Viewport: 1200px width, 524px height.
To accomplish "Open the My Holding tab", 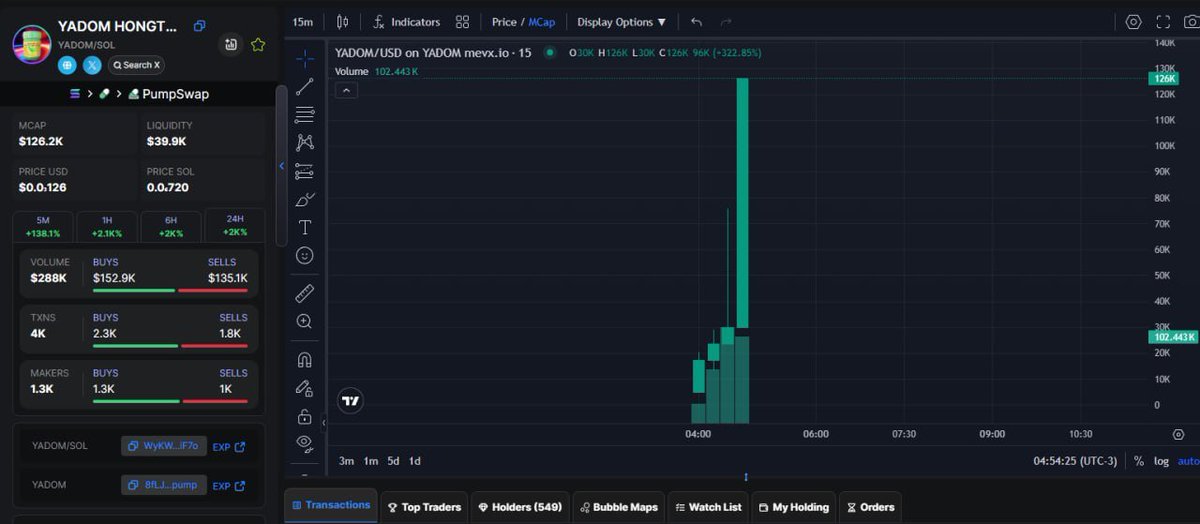I will (x=794, y=507).
